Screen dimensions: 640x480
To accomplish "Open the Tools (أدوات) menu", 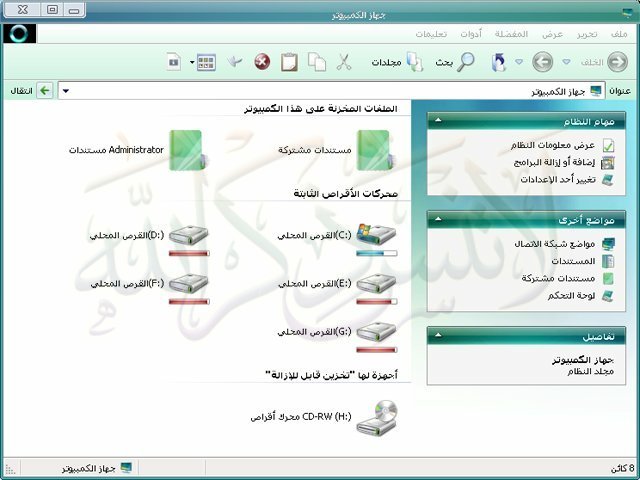I will [x=471, y=34].
